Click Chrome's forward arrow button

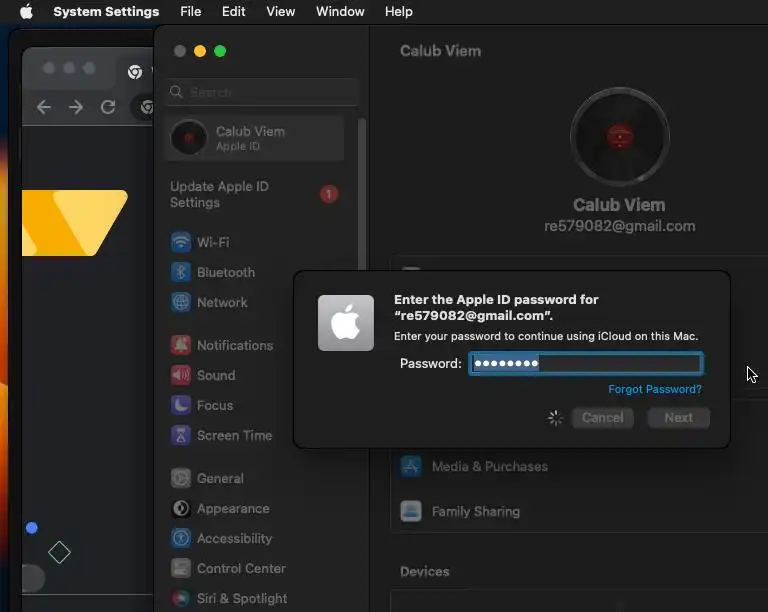(x=76, y=107)
